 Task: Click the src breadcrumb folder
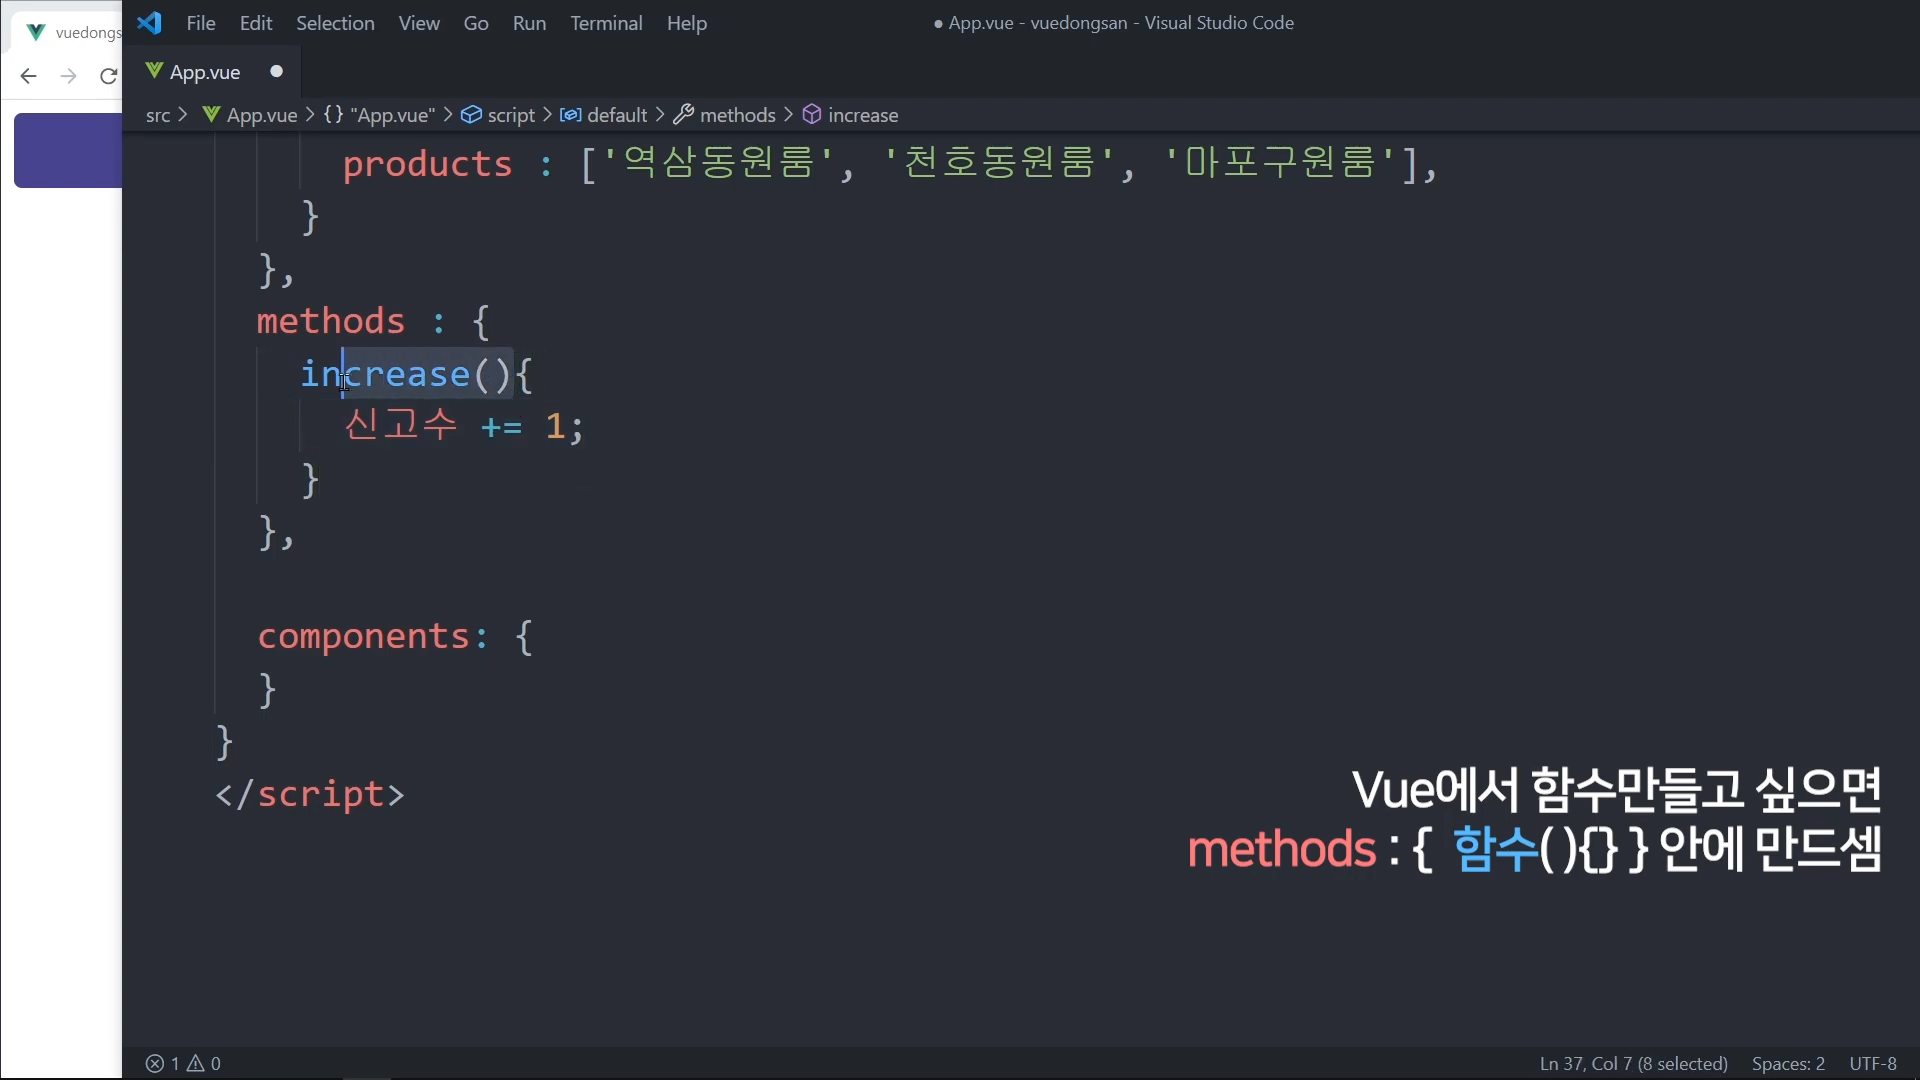point(158,115)
